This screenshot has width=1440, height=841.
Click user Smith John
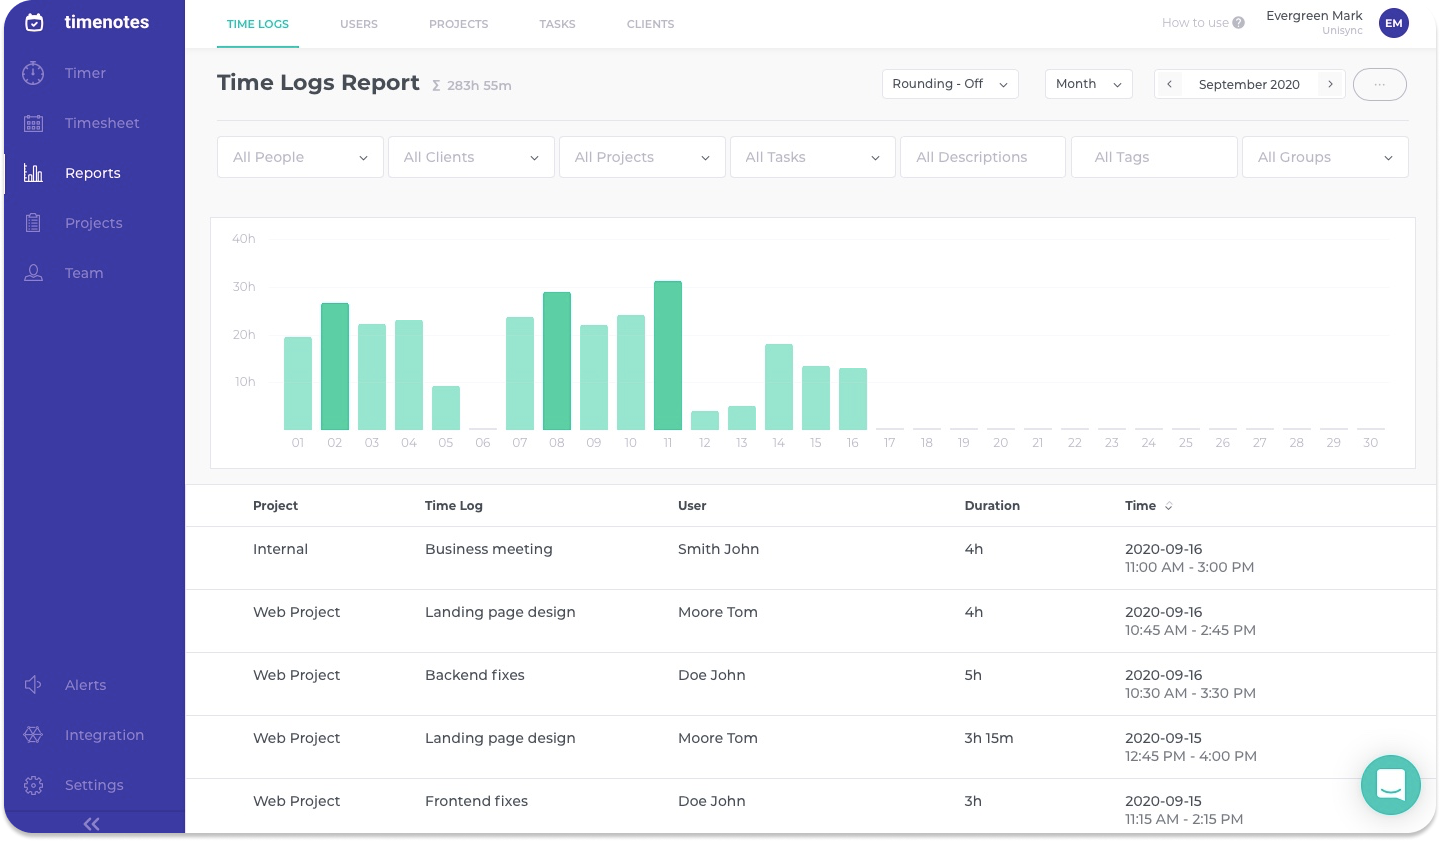(718, 549)
